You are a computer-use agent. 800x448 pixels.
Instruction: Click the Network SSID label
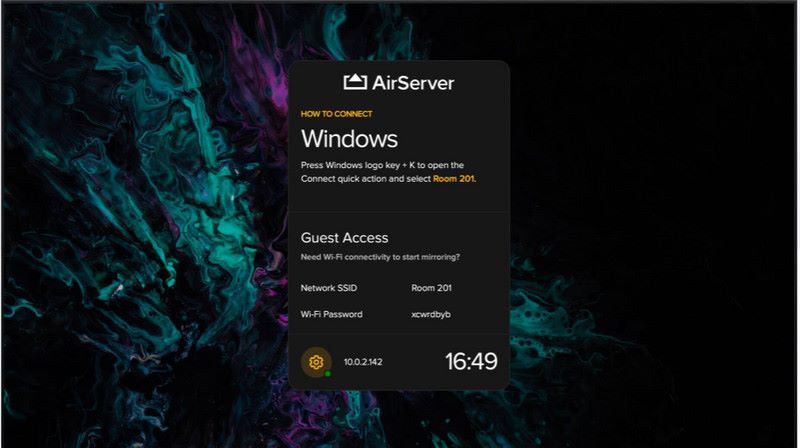329,288
